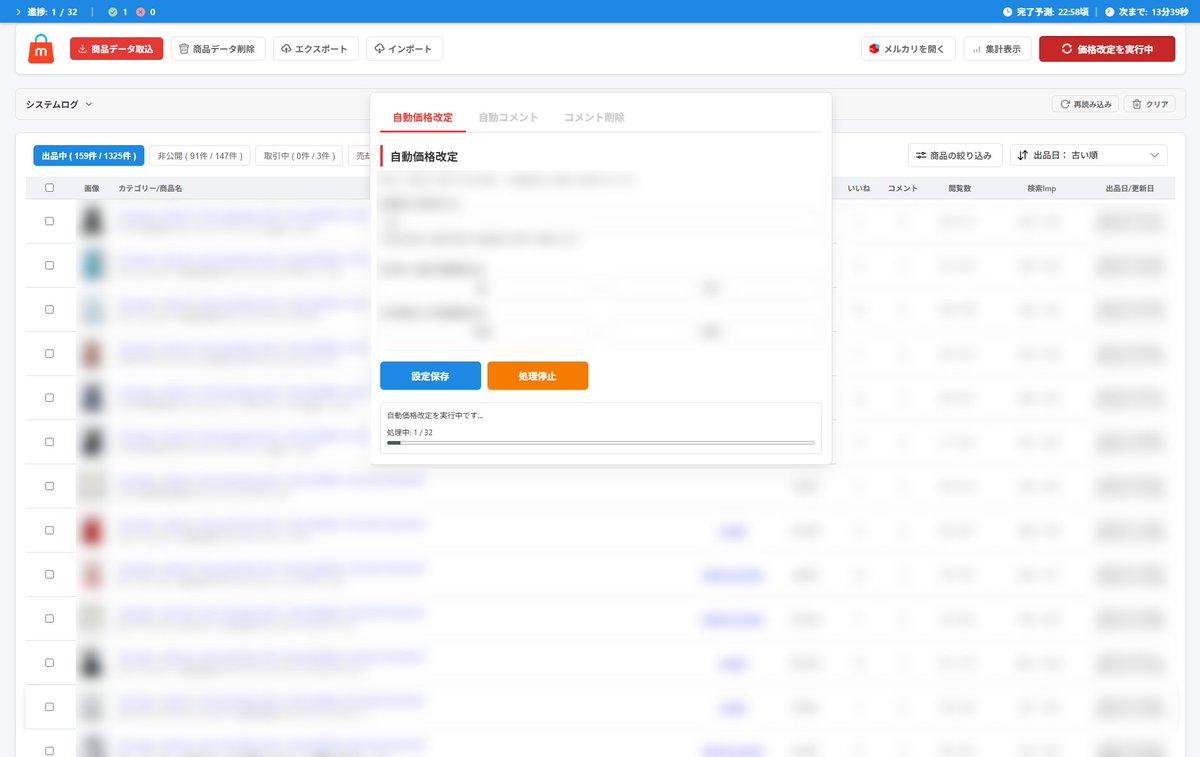Click the 閲覧数 column header
Viewport: 1200px width, 757px height.
[960, 188]
